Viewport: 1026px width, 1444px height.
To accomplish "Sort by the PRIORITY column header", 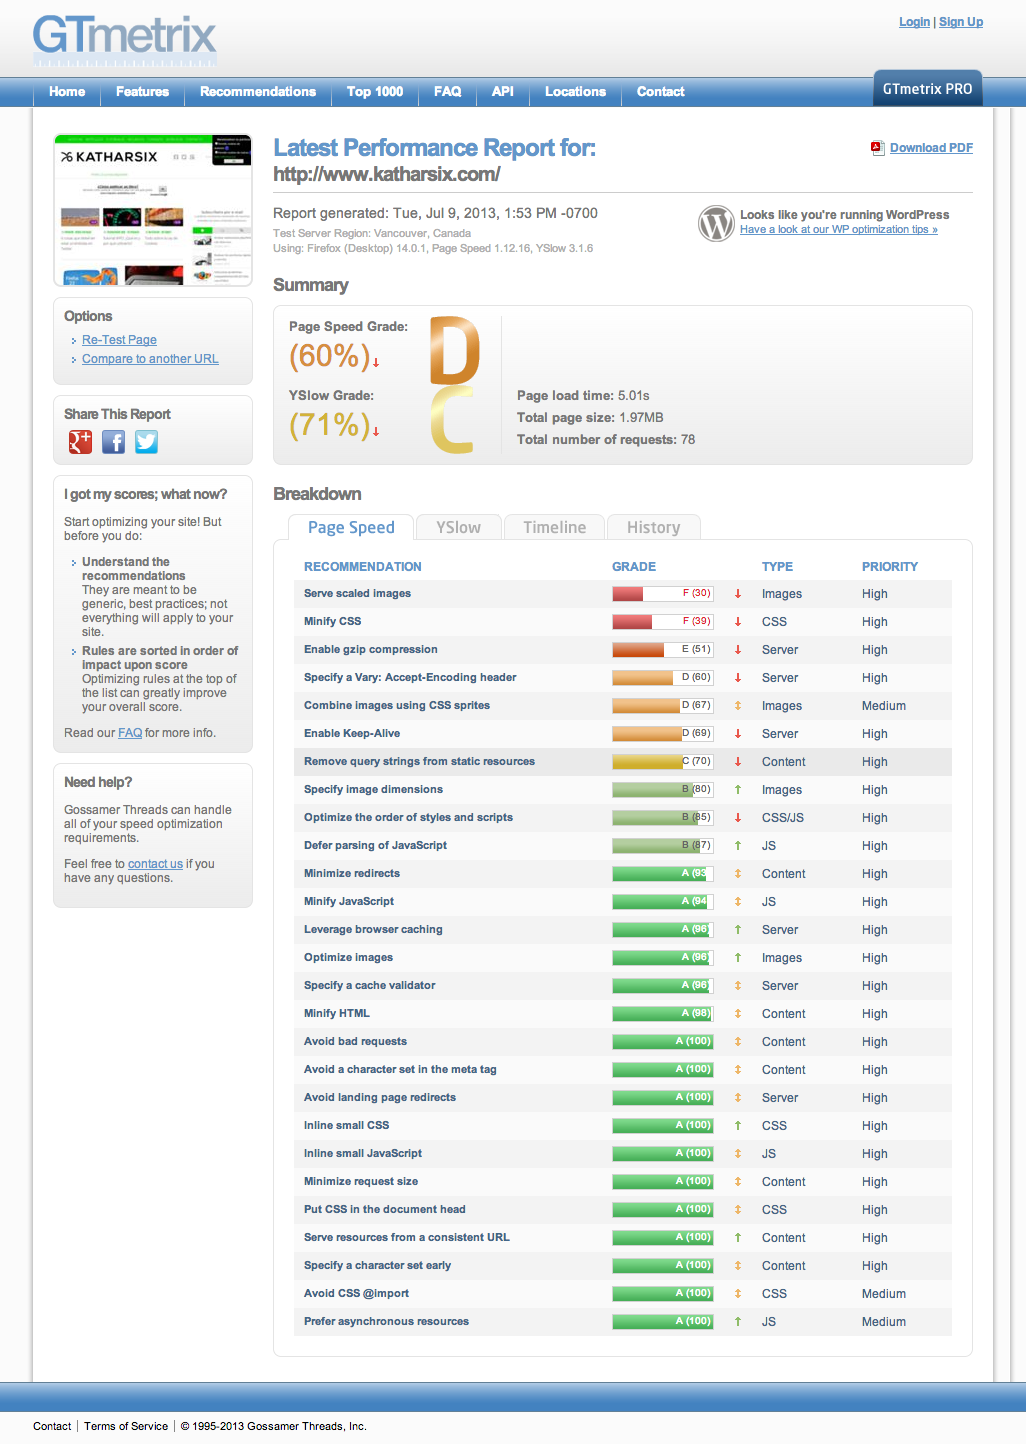I will coord(890,567).
